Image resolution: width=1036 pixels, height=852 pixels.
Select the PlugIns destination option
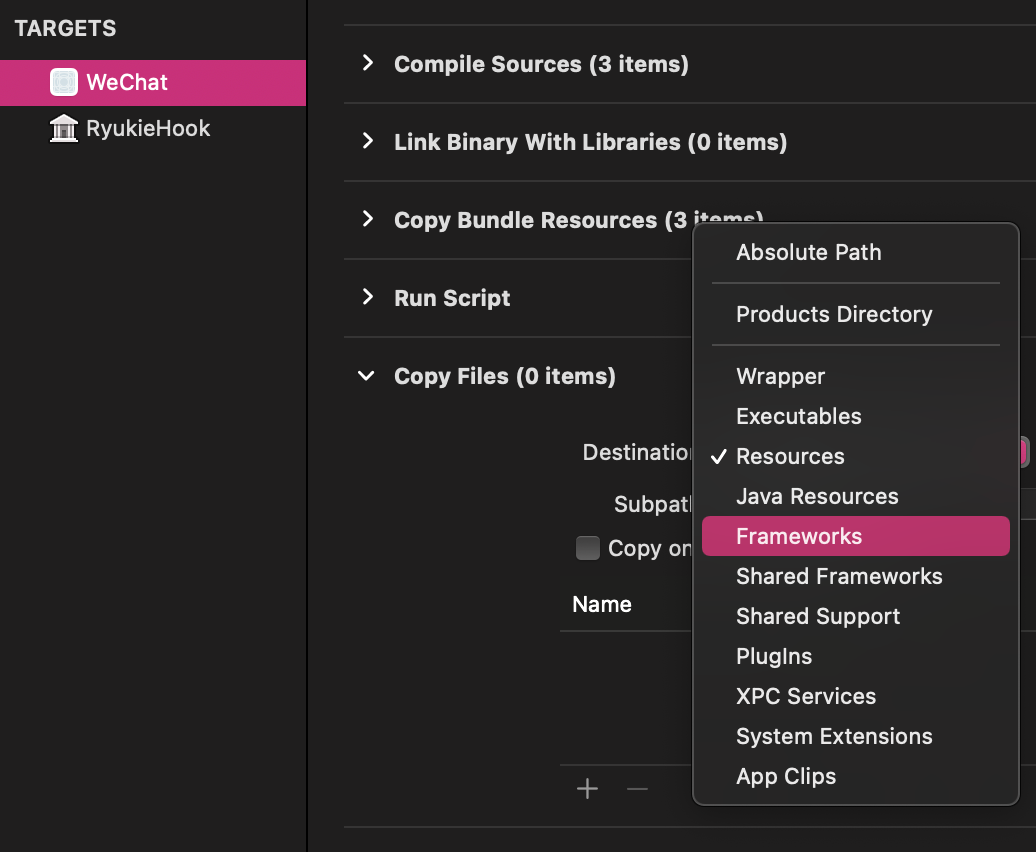856,657
